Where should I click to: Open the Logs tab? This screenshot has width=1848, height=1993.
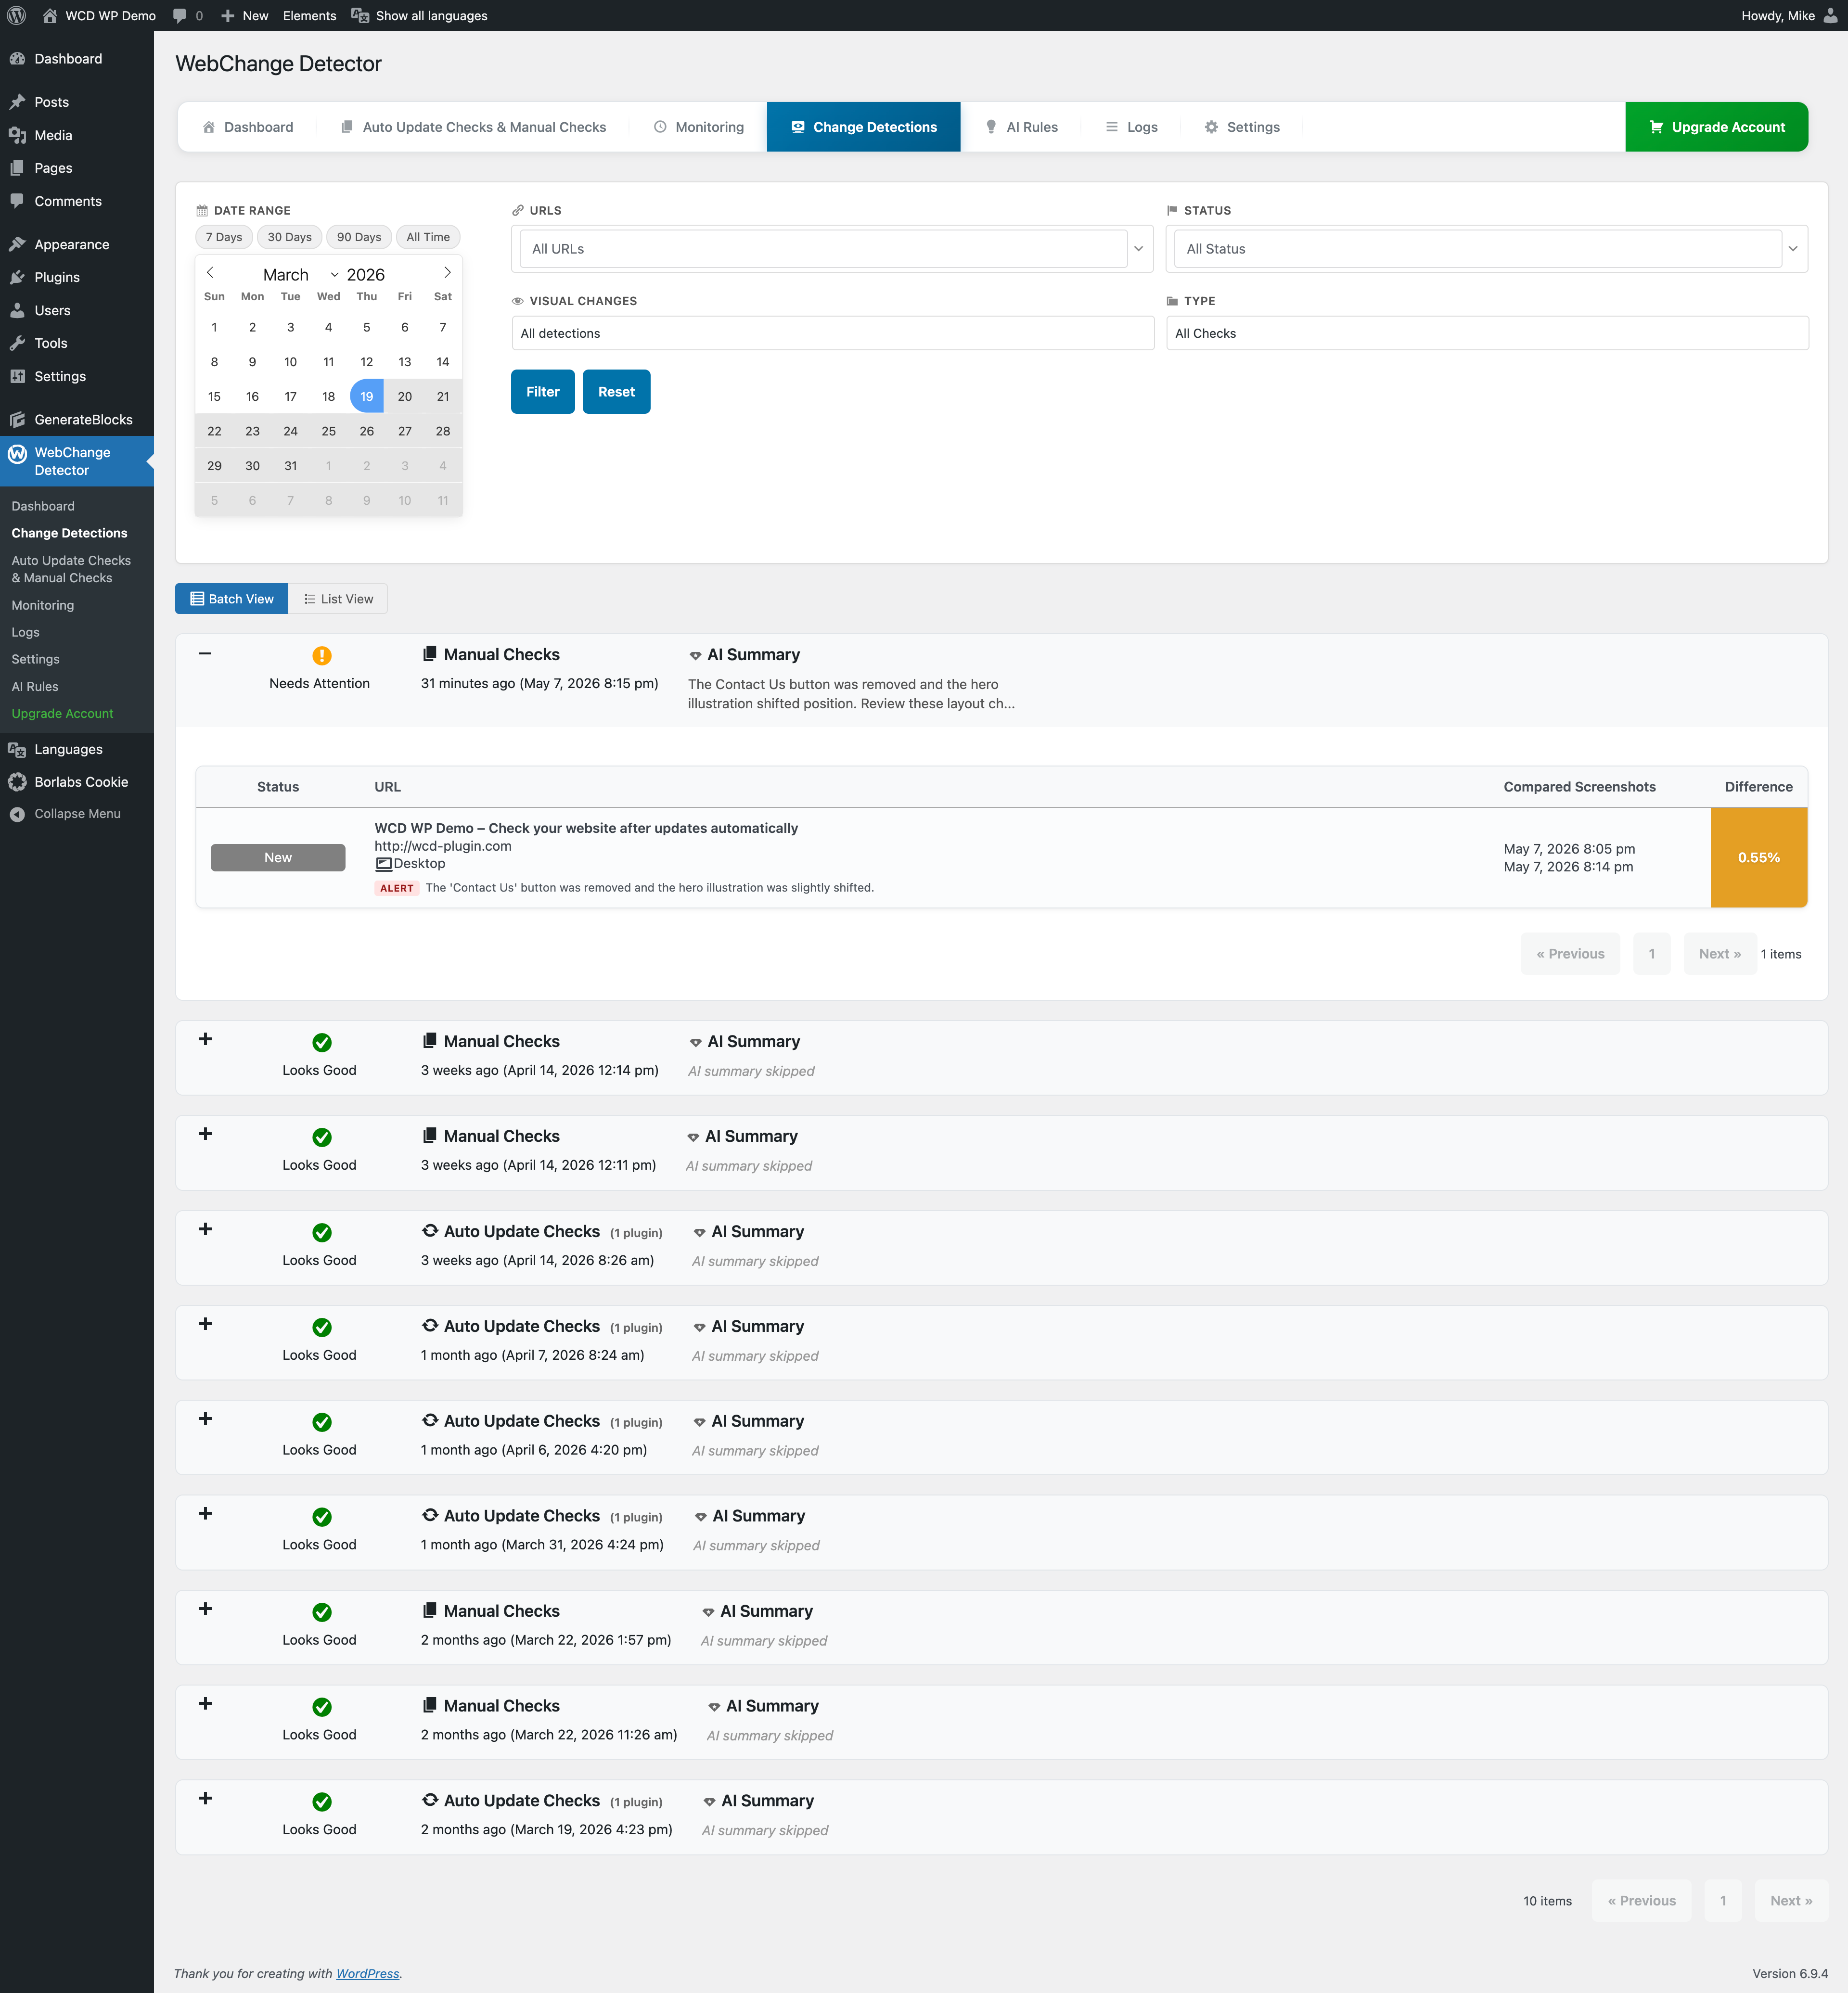(x=1131, y=127)
